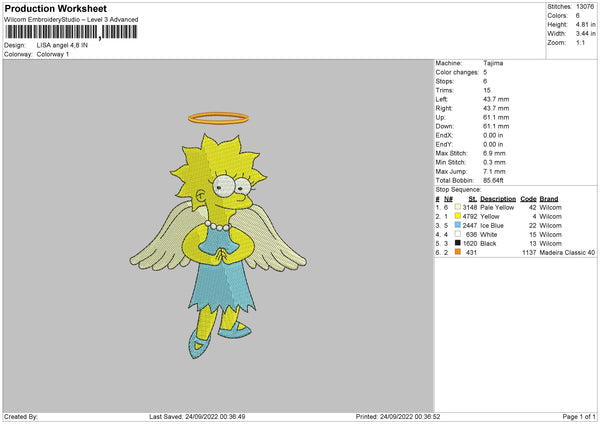
Task: Click the orange Madeira Classic swatch
Action: point(458,252)
